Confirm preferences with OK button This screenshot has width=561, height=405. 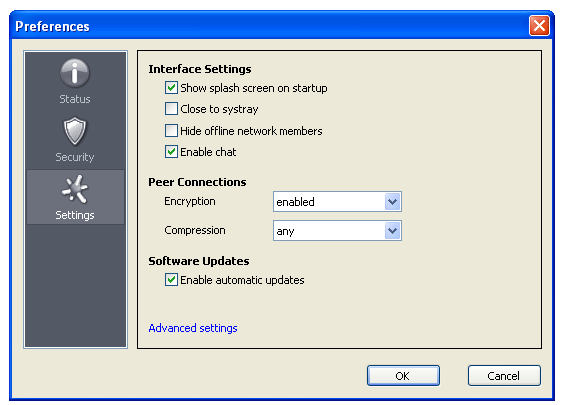coord(403,376)
